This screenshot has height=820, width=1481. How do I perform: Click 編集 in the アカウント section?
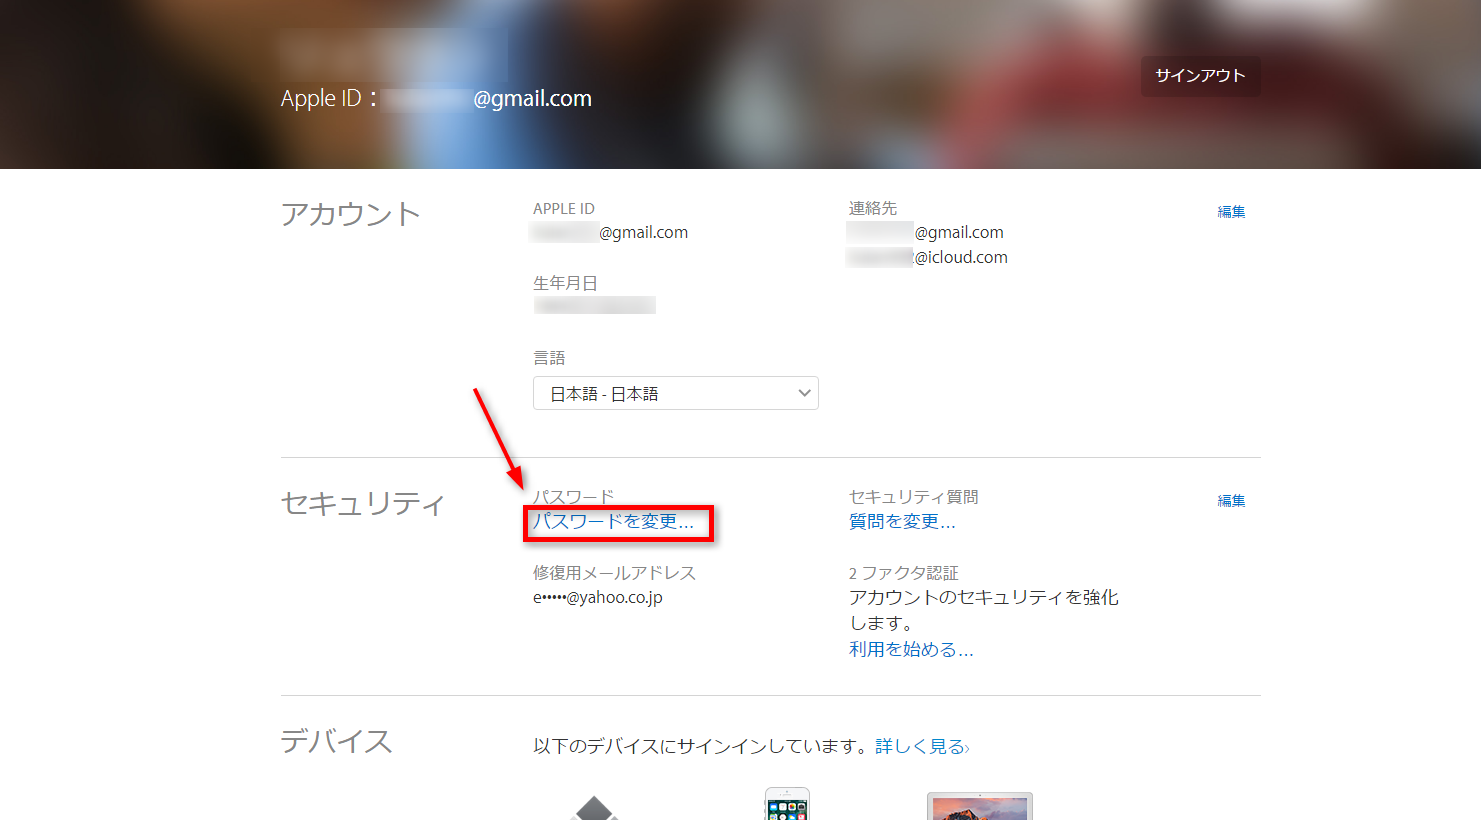pyautogui.click(x=1231, y=211)
